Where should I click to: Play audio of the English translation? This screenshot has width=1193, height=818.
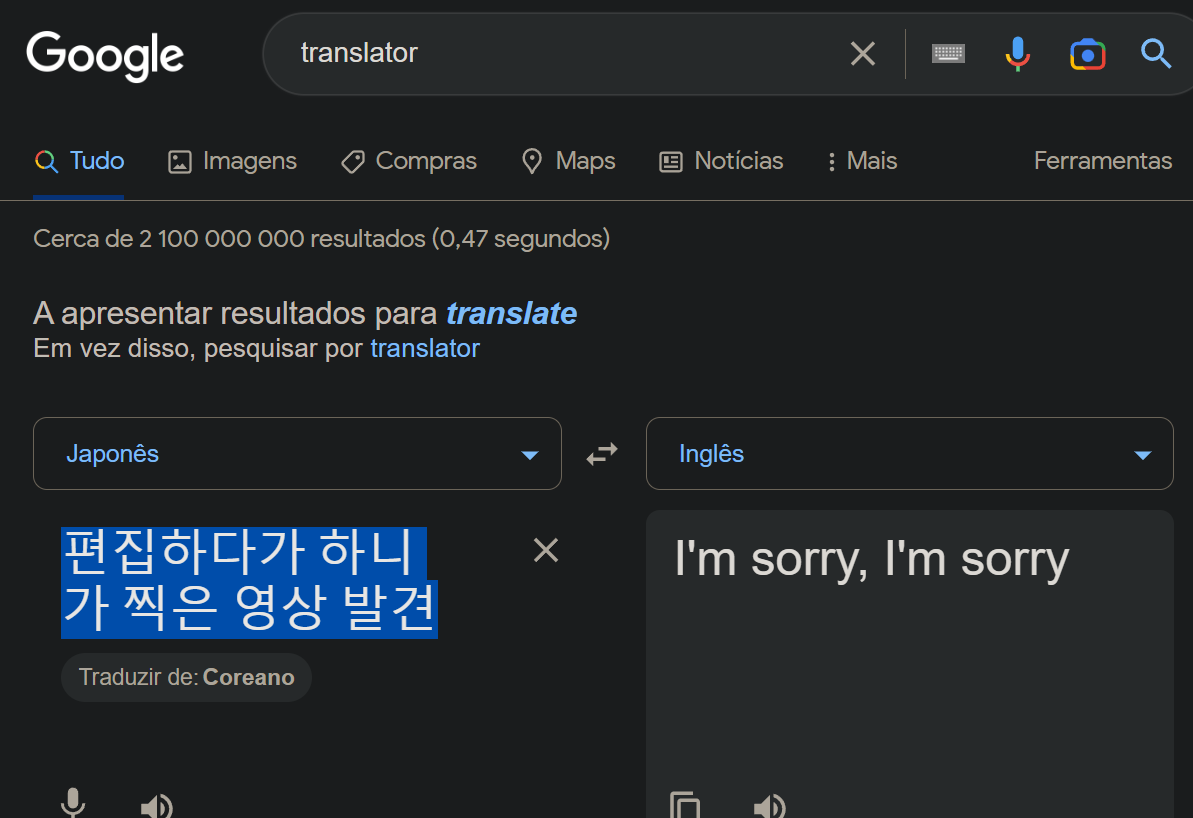[769, 805]
